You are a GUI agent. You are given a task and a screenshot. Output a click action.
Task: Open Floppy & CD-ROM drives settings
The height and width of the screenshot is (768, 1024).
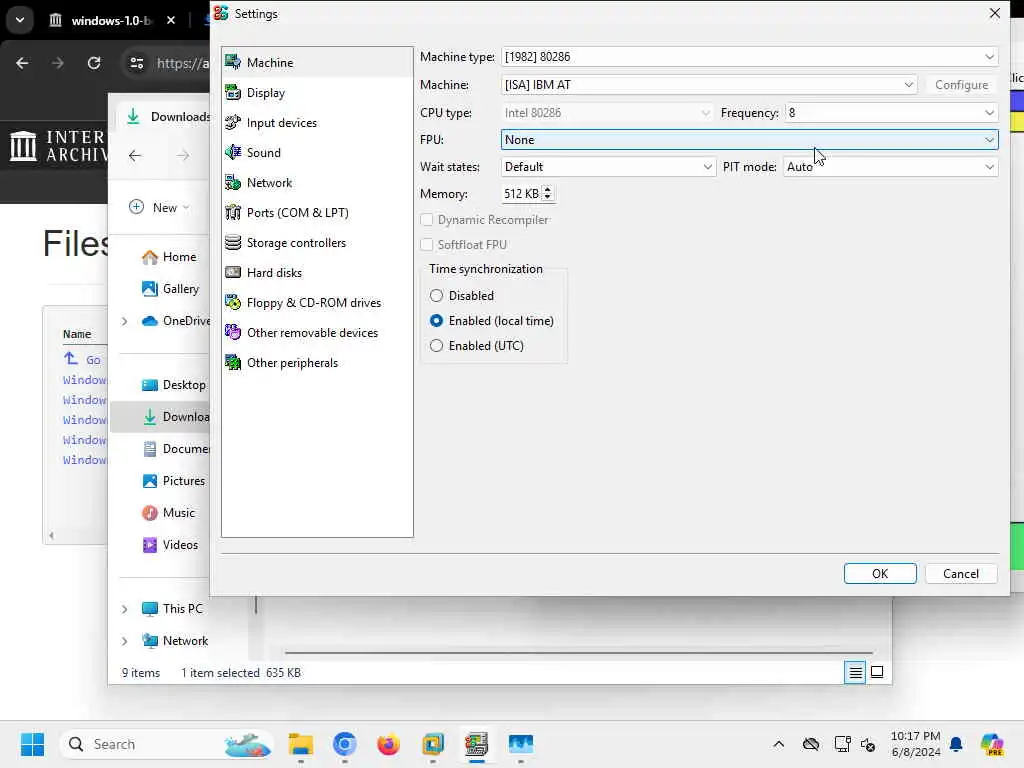pyautogui.click(x=317, y=303)
